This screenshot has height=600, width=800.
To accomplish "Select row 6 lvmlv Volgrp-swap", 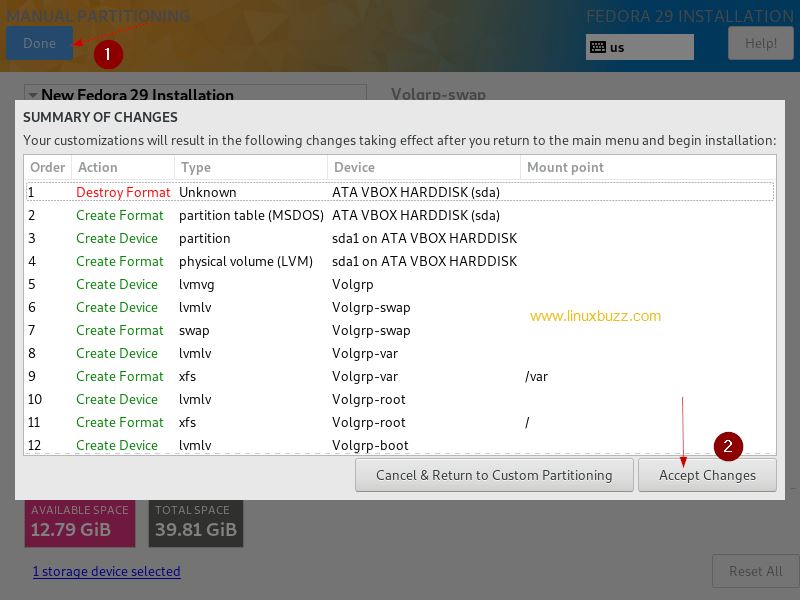I will 400,307.
